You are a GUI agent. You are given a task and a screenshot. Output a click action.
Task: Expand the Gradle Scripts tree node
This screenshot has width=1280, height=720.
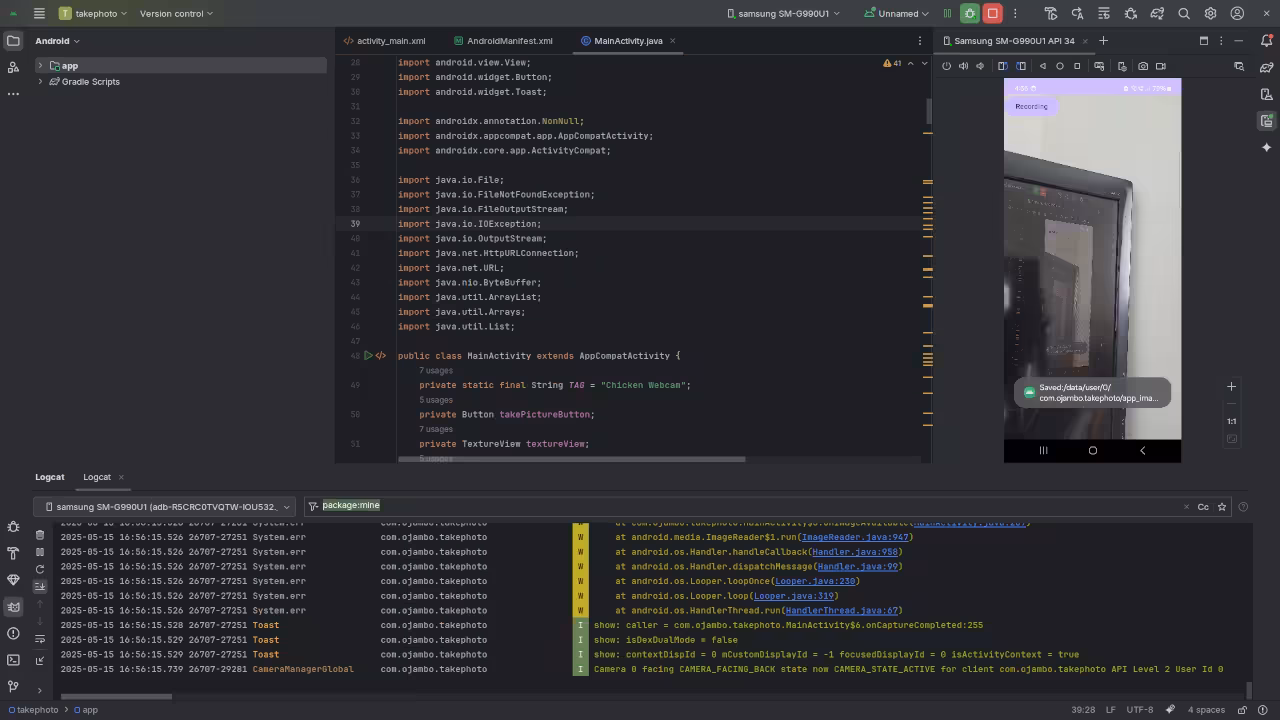[40, 82]
